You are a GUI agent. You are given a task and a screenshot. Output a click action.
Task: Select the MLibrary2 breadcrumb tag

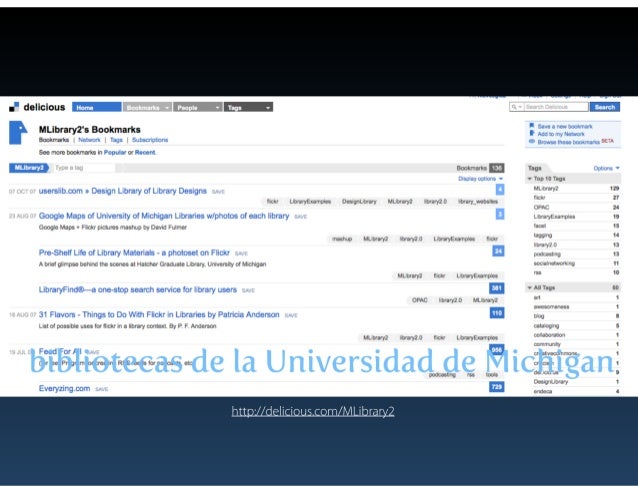click(29, 168)
